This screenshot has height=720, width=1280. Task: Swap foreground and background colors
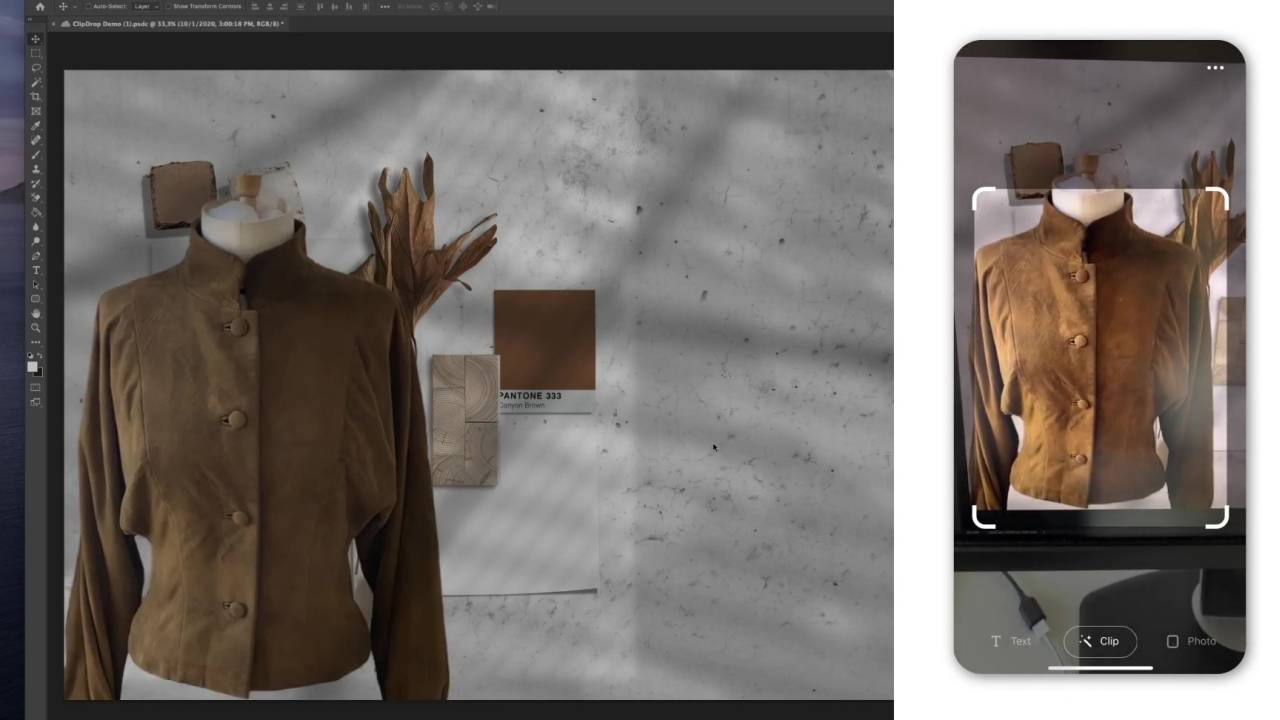click(x=39, y=355)
